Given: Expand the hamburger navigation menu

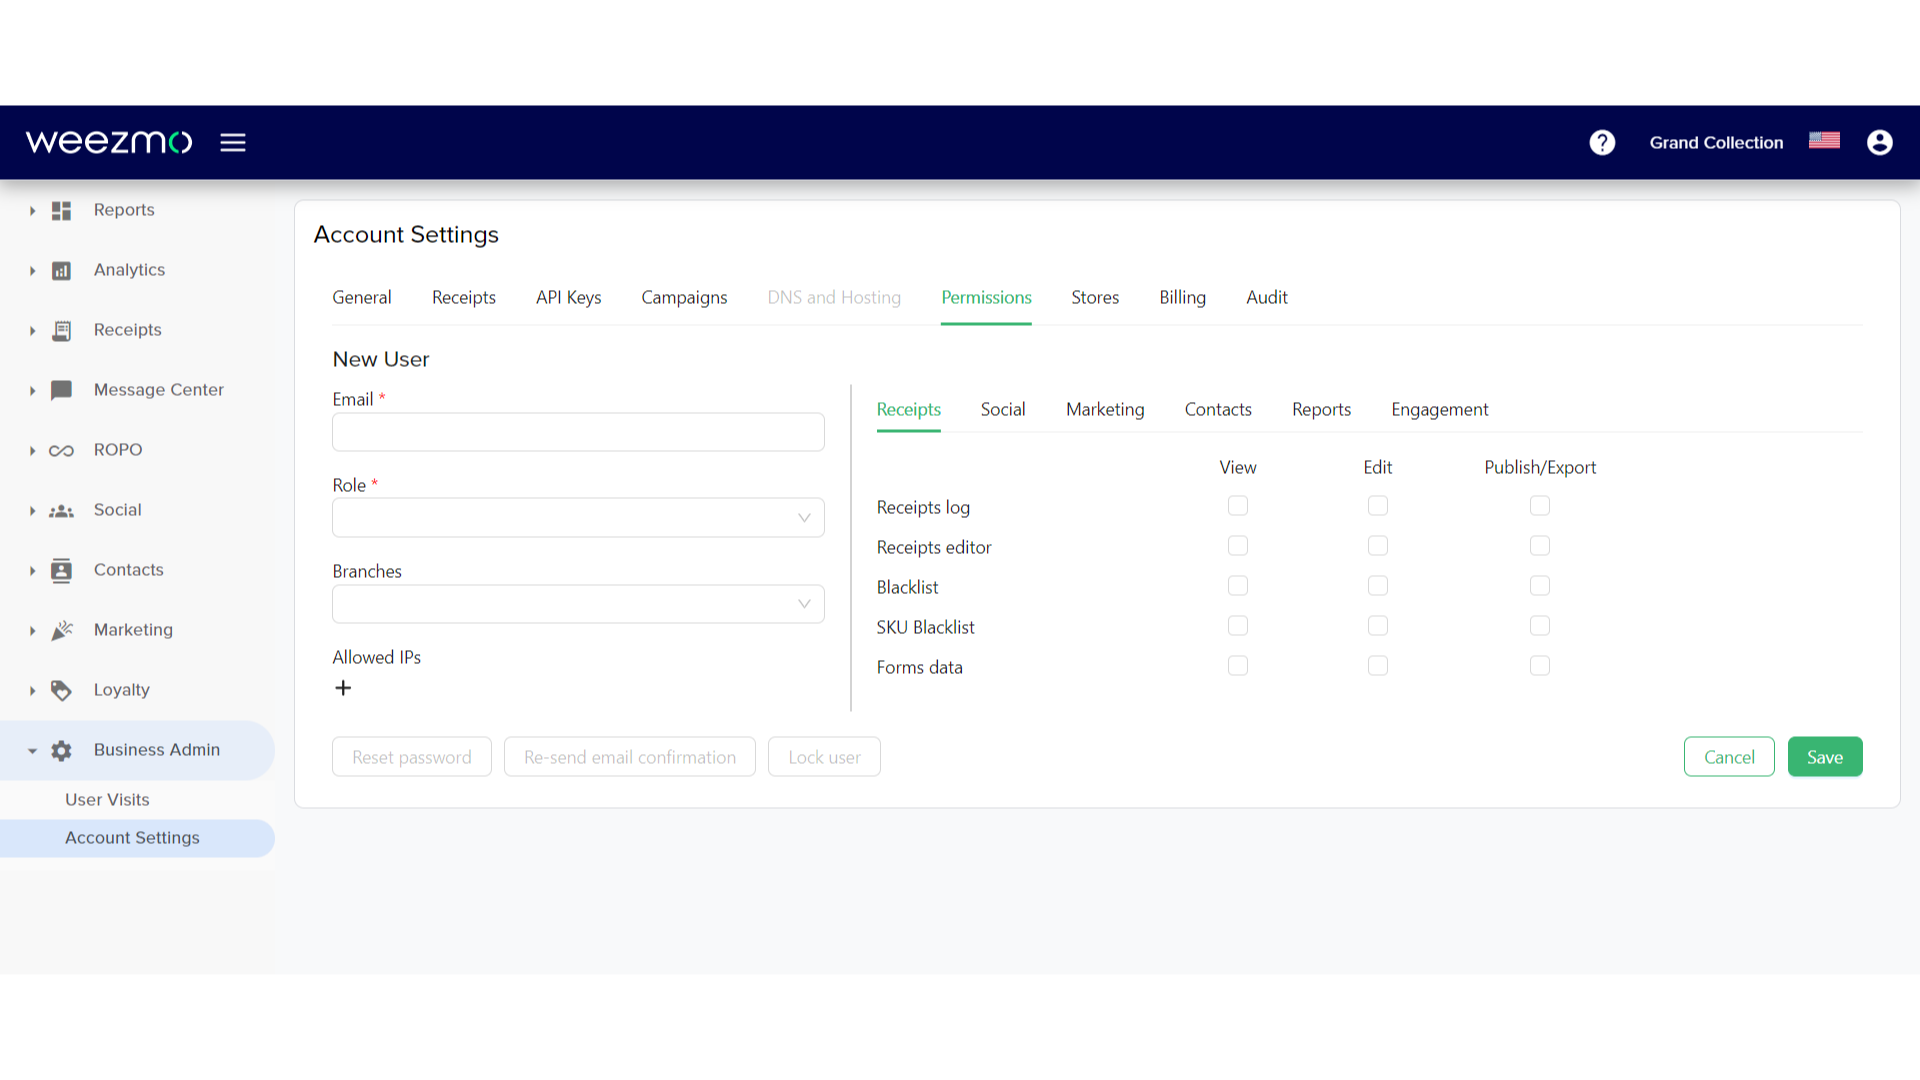Looking at the screenshot, I should pos(233,142).
